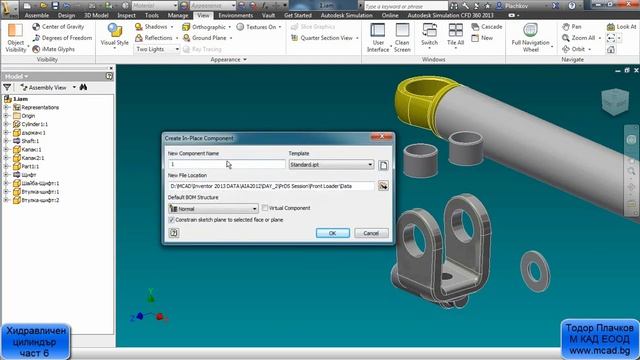Expand the Cylinder1:1 tree node
Image resolution: width=640 pixels, height=360 pixels.
[x=7, y=124]
